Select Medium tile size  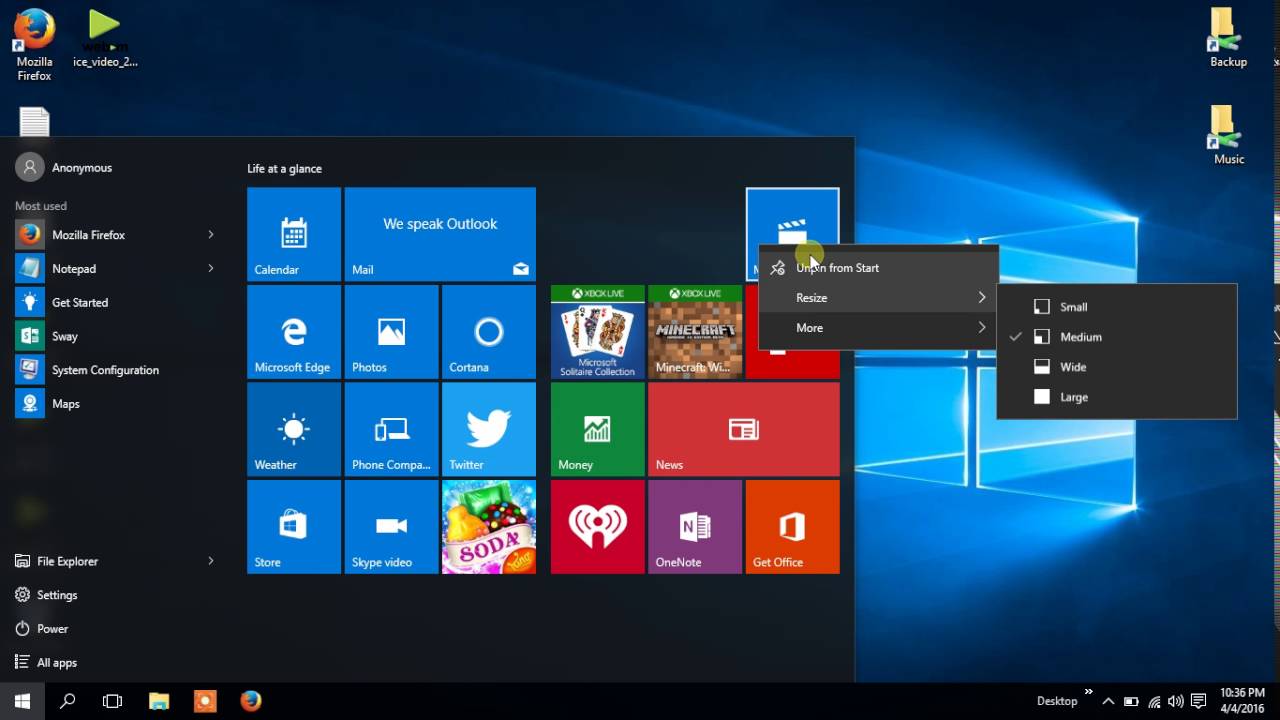pyautogui.click(x=1117, y=337)
